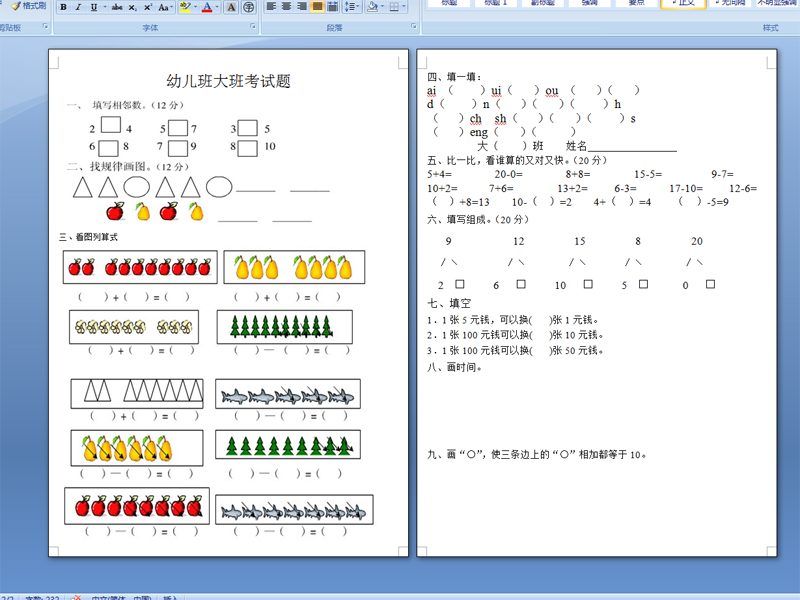800x600 pixels.
Task: Open the shading color dropdown arrow
Action: click(383, 6)
